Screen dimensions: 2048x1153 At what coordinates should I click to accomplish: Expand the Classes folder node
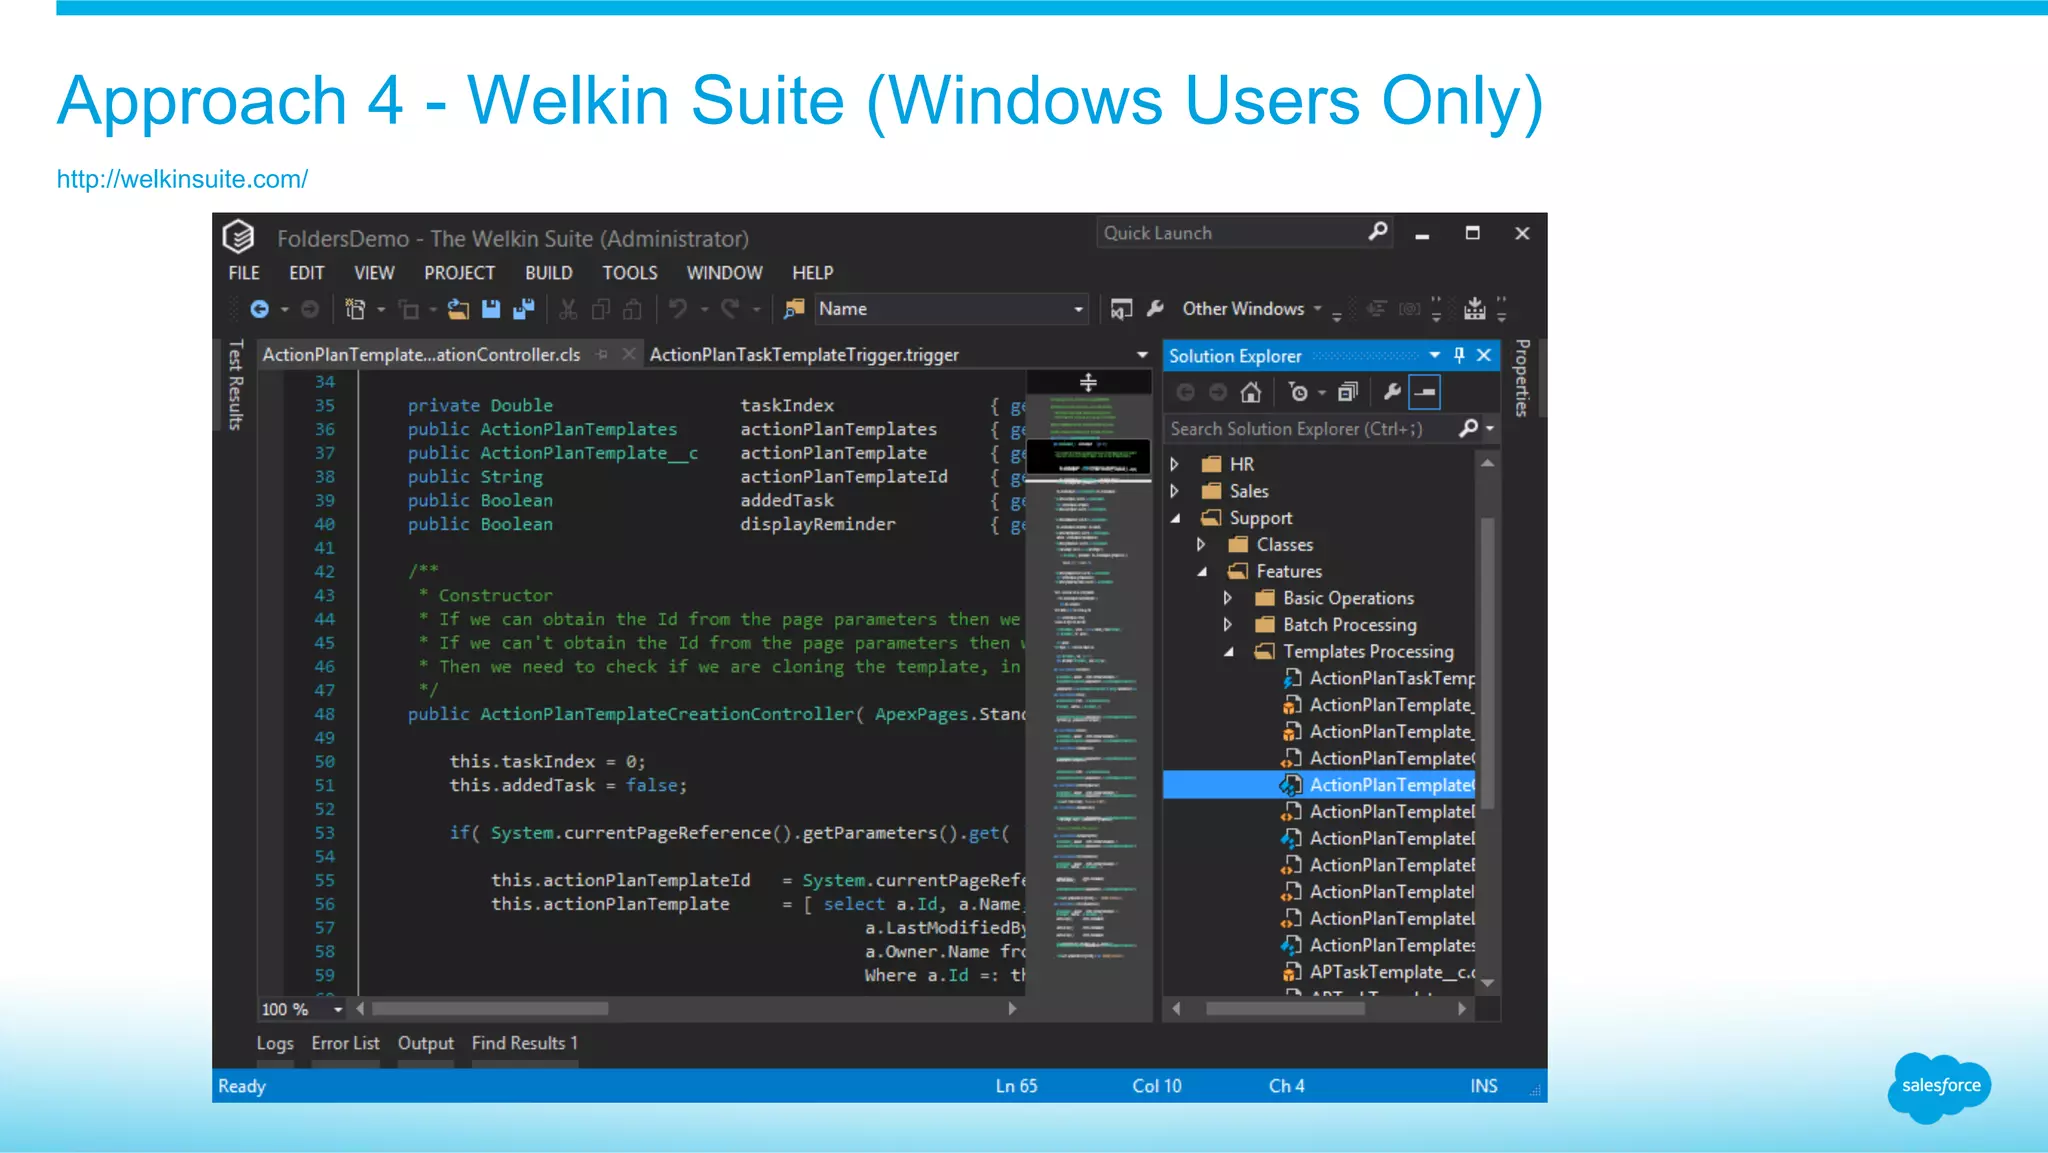point(1201,545)
